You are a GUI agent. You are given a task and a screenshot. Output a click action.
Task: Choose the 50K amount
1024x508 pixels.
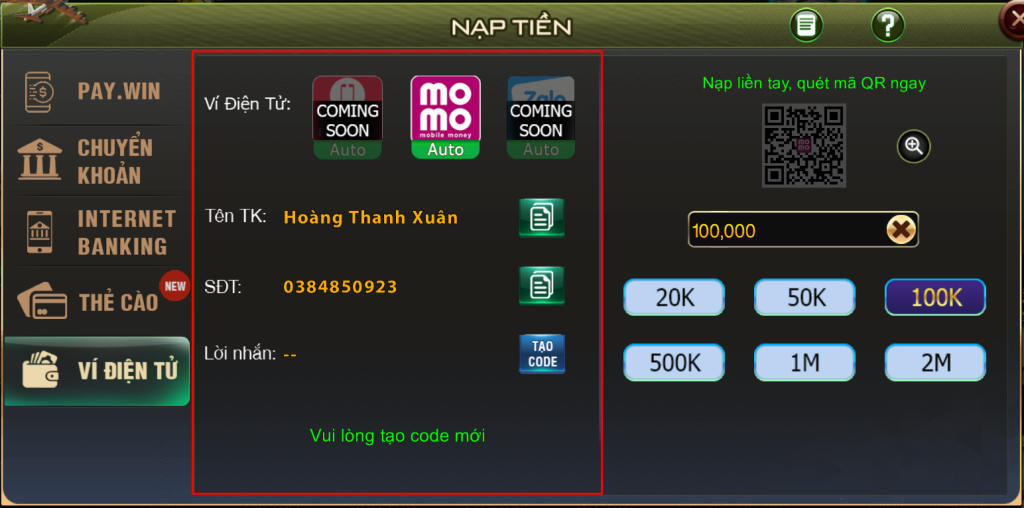coord(805,298)
